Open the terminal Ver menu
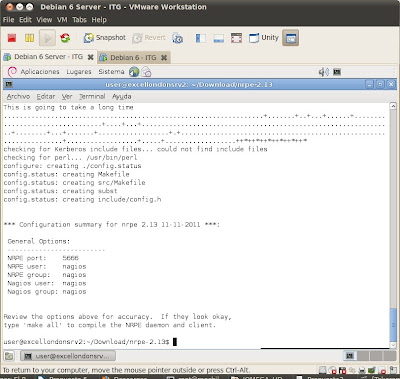 pyautogui.click(x=67, y=97)
